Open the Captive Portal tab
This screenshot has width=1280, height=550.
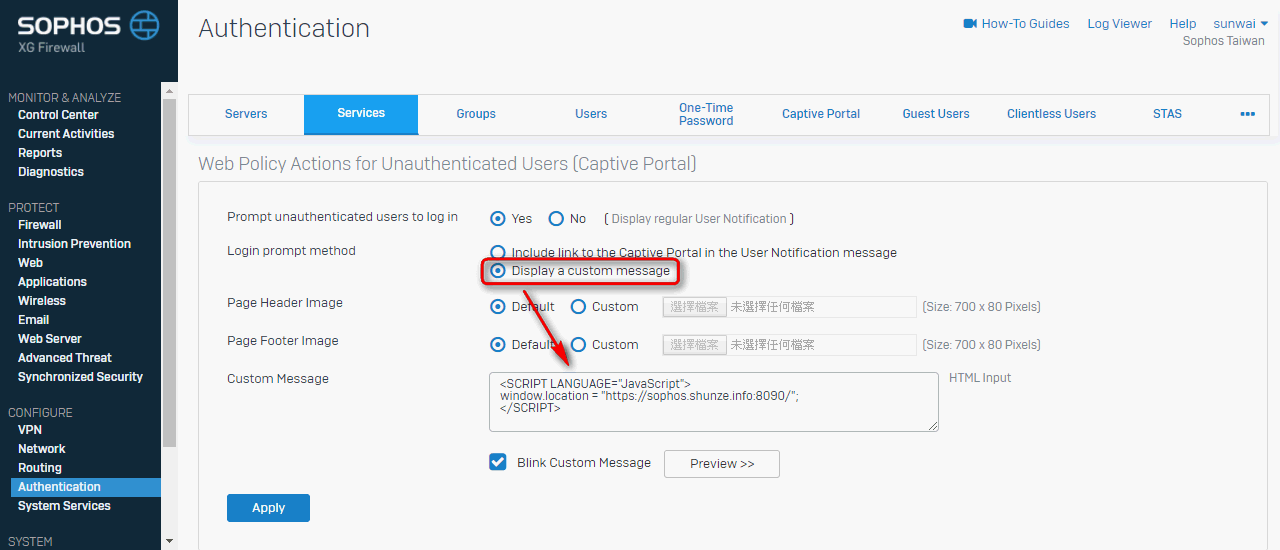click(x=821, y=114)
